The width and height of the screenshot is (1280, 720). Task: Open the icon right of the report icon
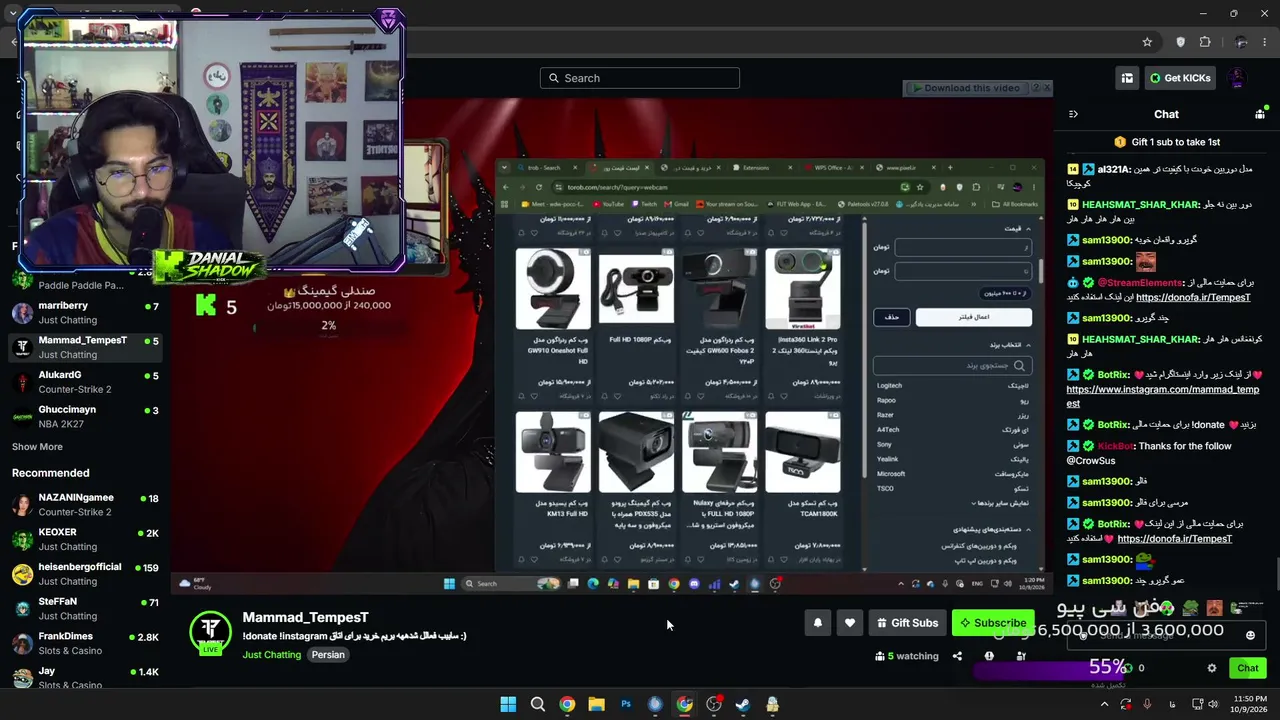[x=1021, y=656]
